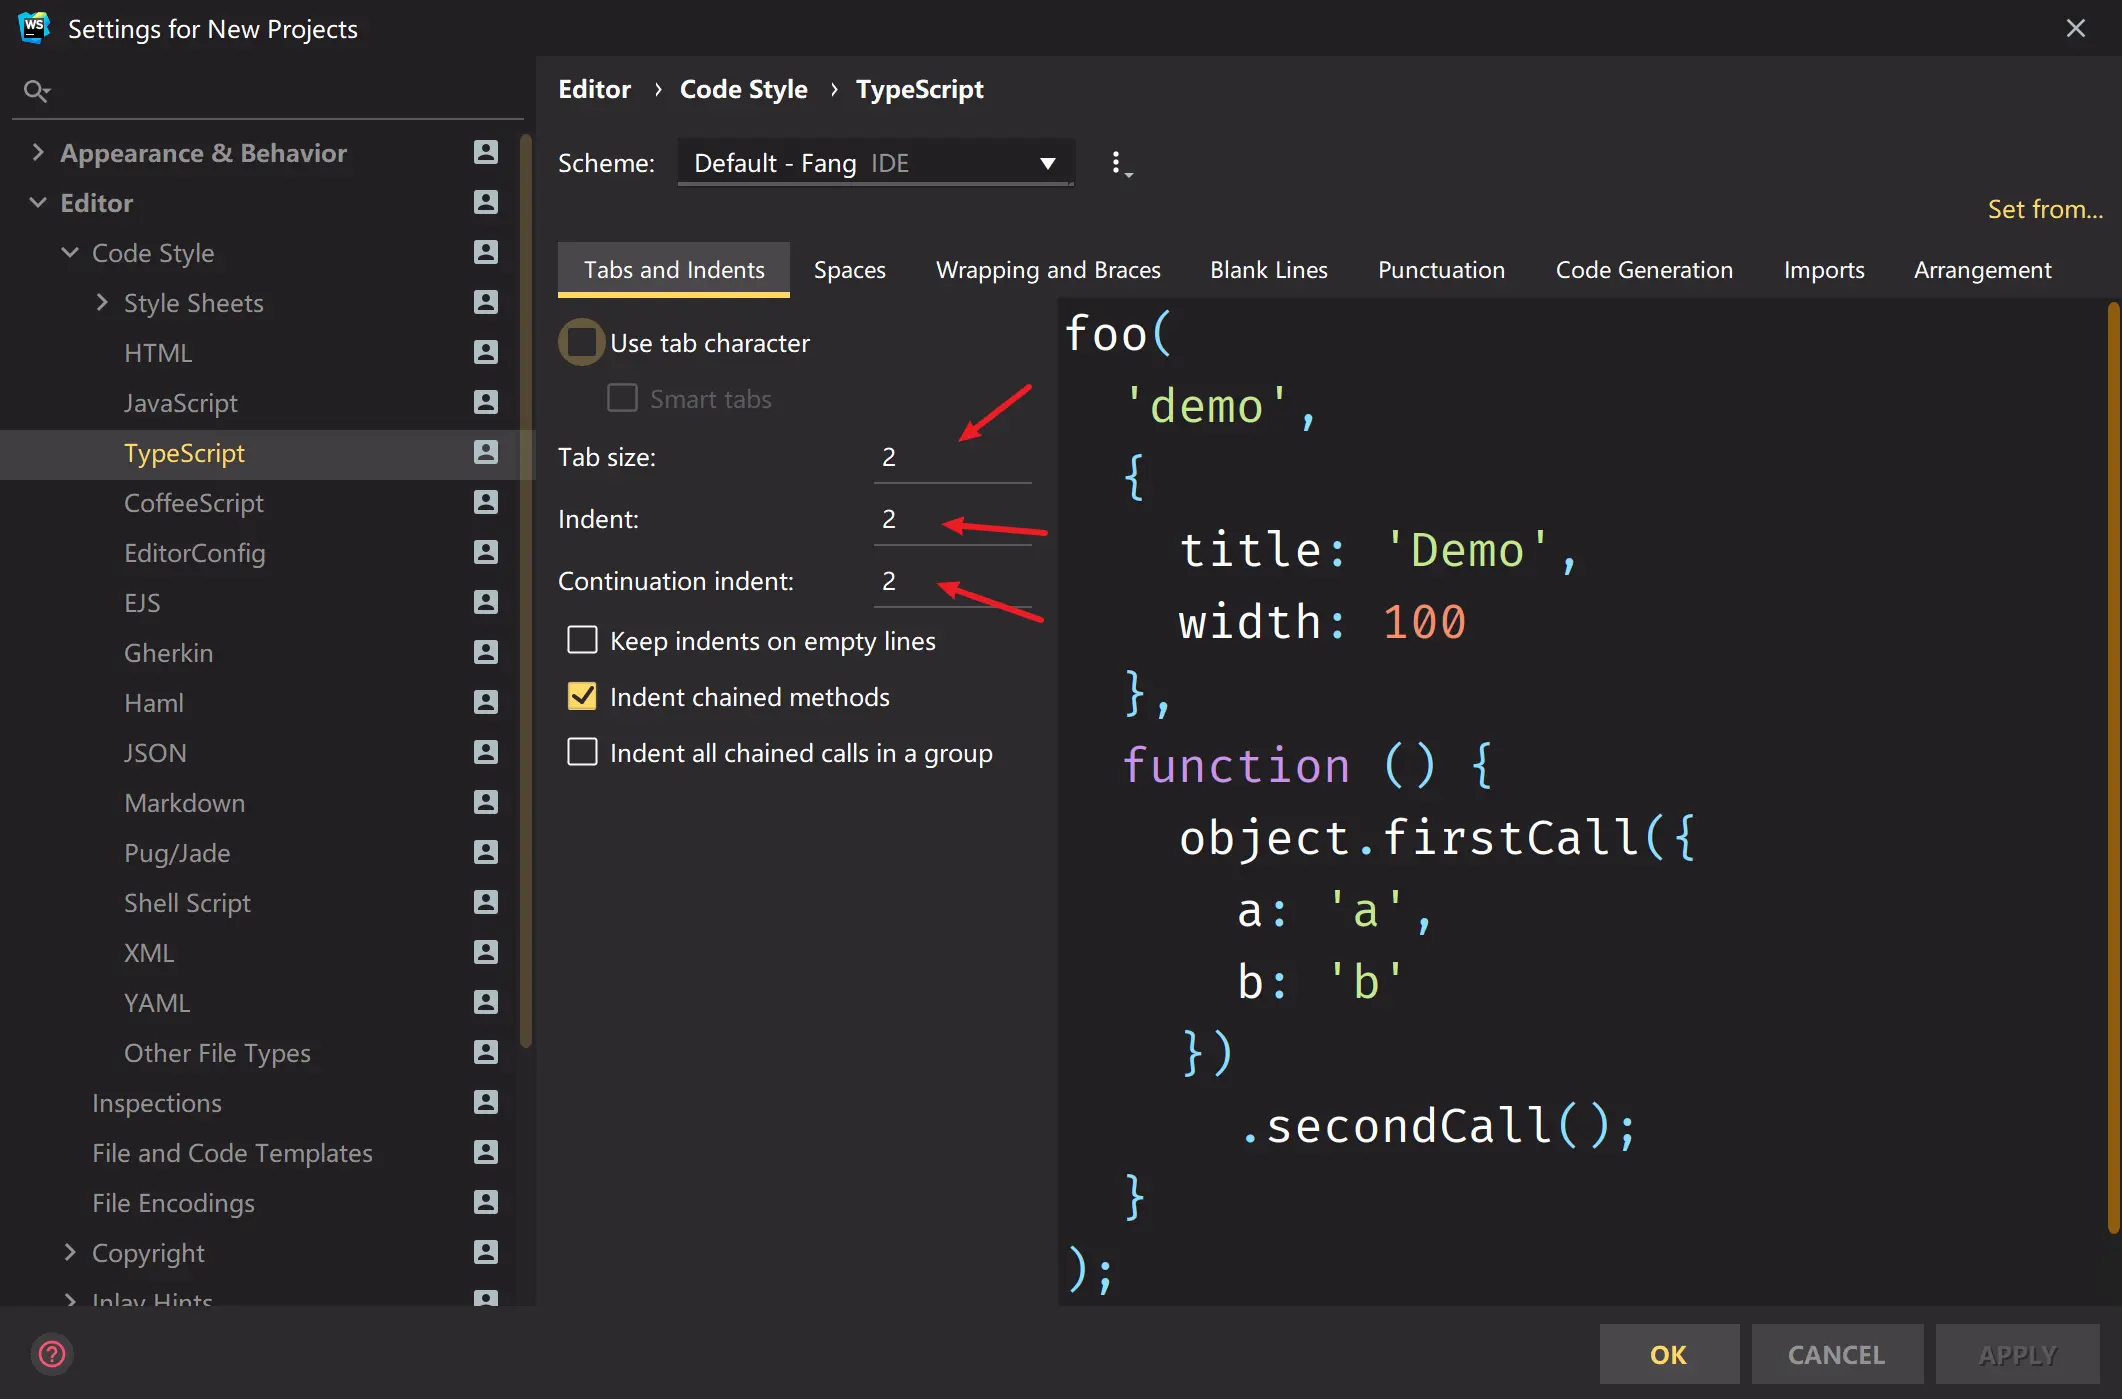Click the OK button
Screen dimensions: 2122x1399
[1668, 1354]
